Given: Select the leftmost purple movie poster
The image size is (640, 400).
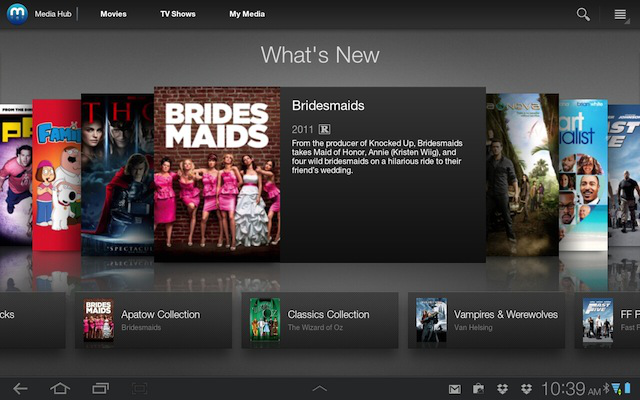Looking at the screenshot, I should [16, 176].
